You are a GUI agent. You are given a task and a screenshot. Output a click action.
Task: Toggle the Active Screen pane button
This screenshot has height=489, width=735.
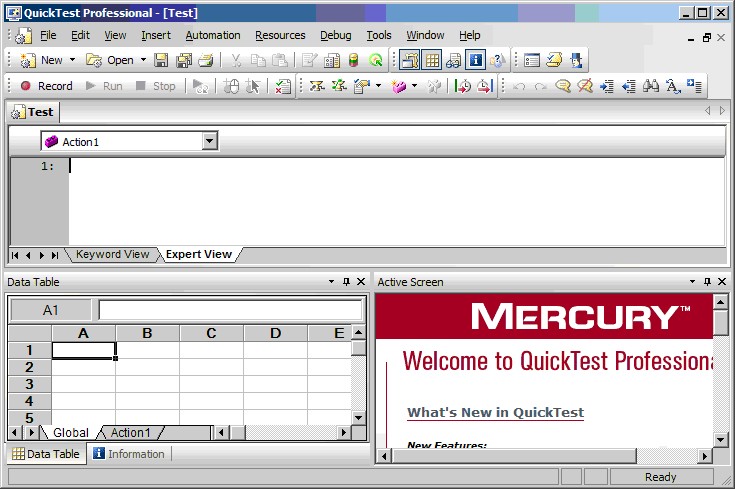(x=410, y=60)
